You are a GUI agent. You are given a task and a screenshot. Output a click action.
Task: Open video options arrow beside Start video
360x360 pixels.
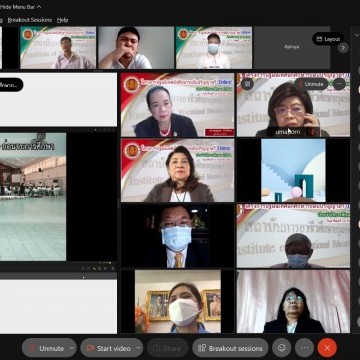coord(138,348)
